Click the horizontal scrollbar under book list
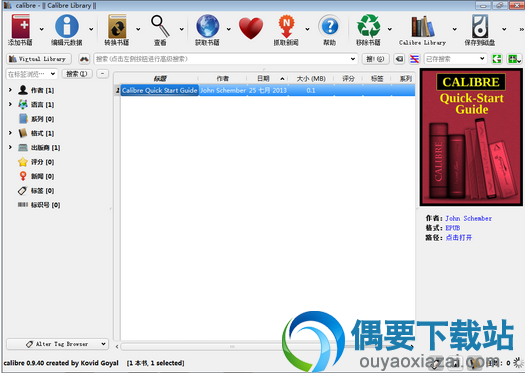 [233, 347]
